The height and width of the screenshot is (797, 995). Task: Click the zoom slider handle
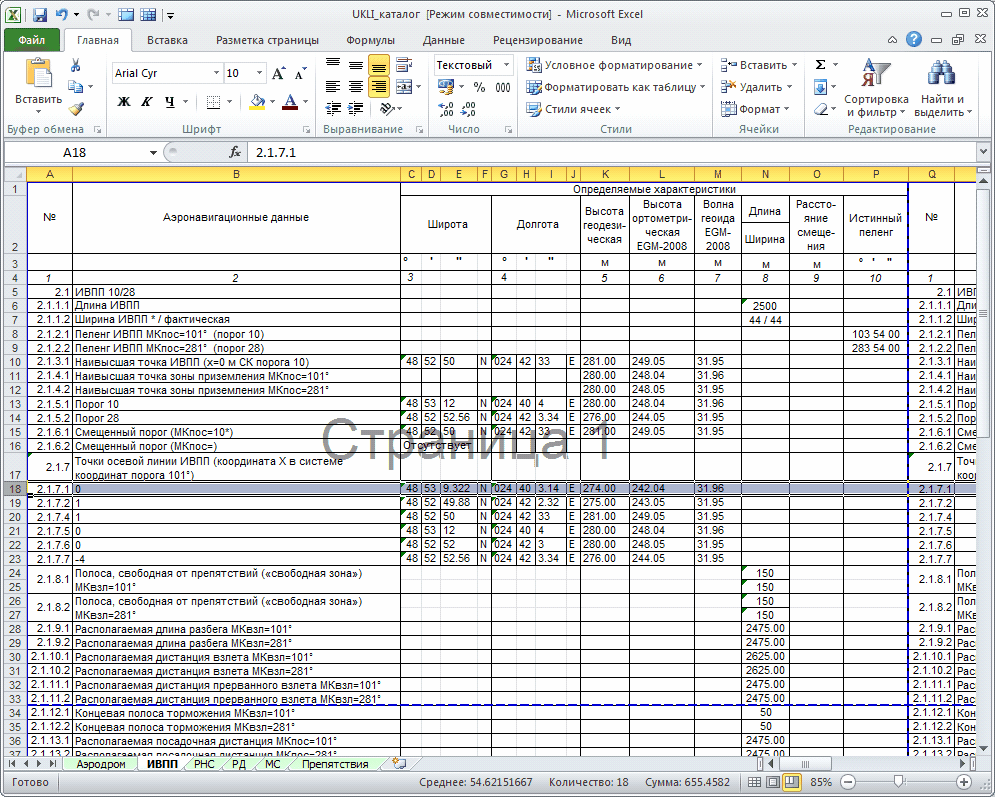[898, 781]
